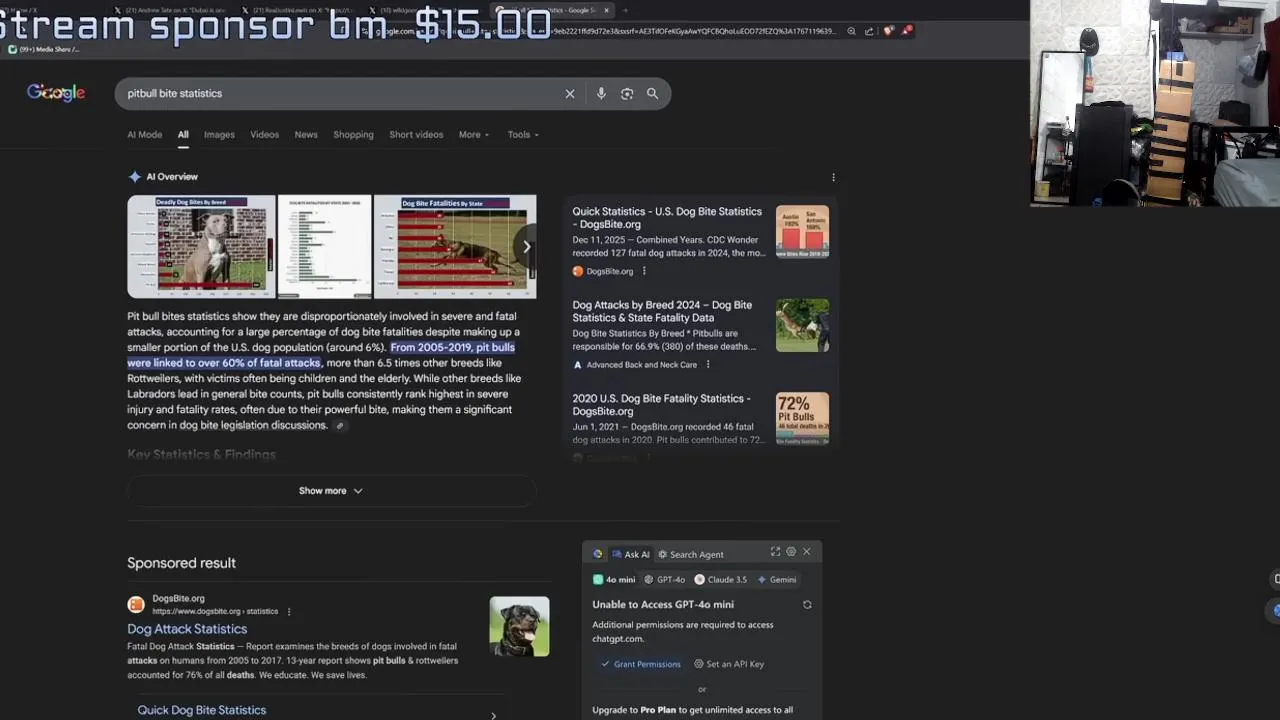The image size is (1280, 720).
Task: Open Quick Statistics - U.S. Dog Bite Statistics source
Action: coord(667,218)
